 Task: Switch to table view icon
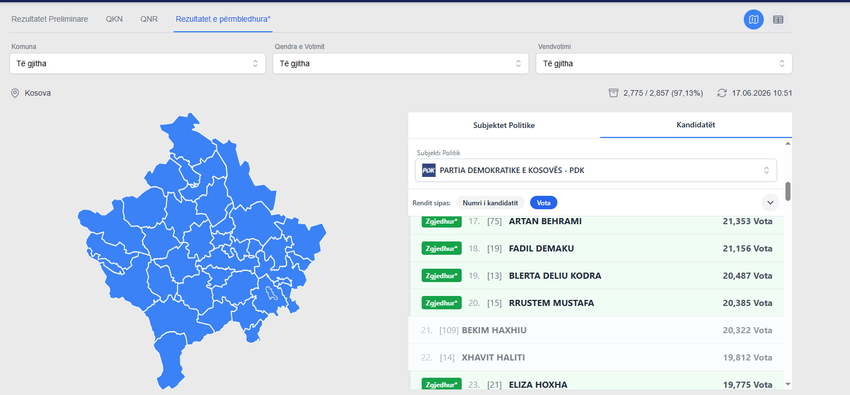point(778,20)
